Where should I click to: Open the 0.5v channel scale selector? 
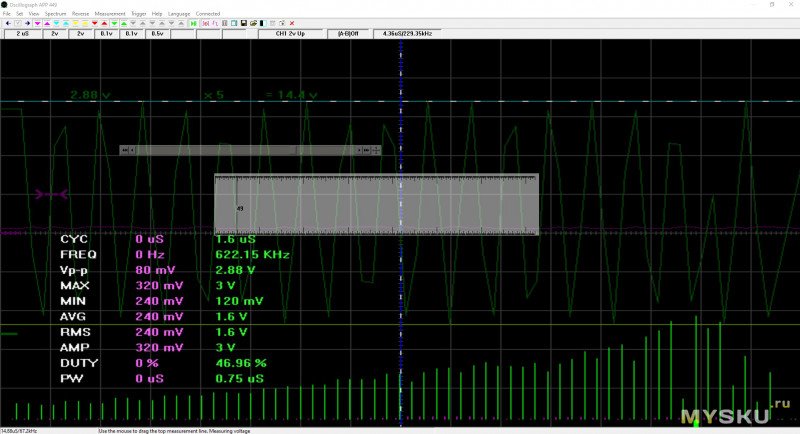(x=157, y=33)
